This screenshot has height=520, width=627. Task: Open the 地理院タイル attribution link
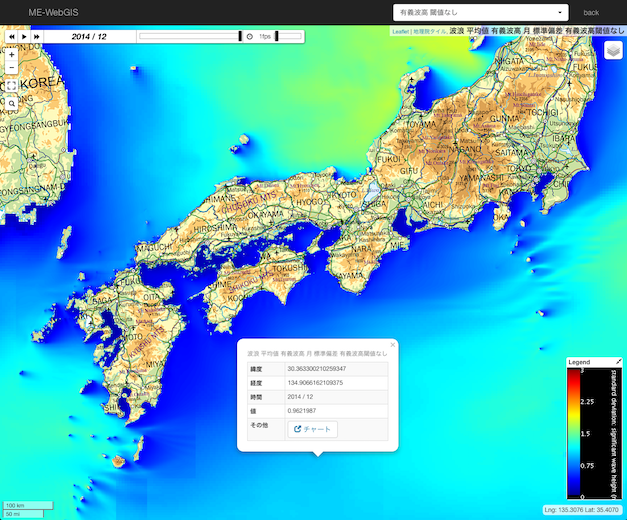coord(428,32)
